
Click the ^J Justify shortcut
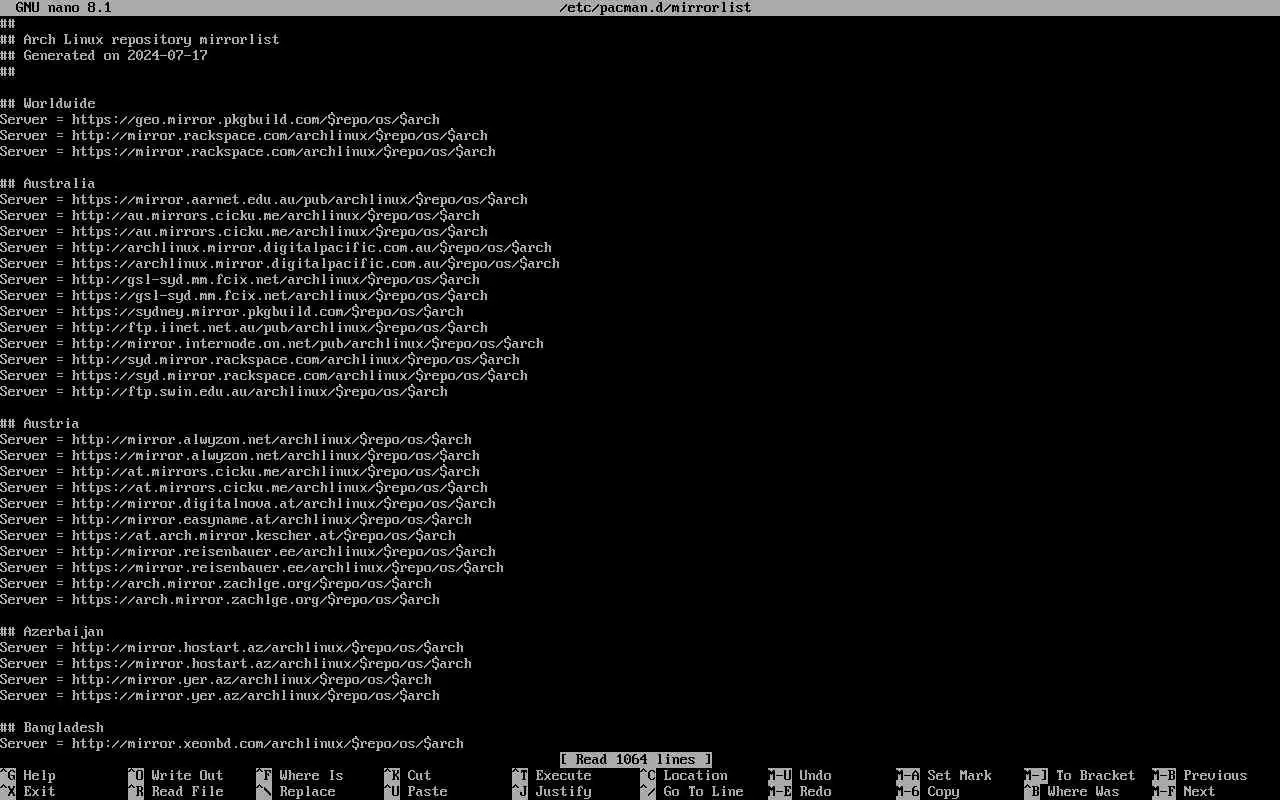click(x=552, y=791)
